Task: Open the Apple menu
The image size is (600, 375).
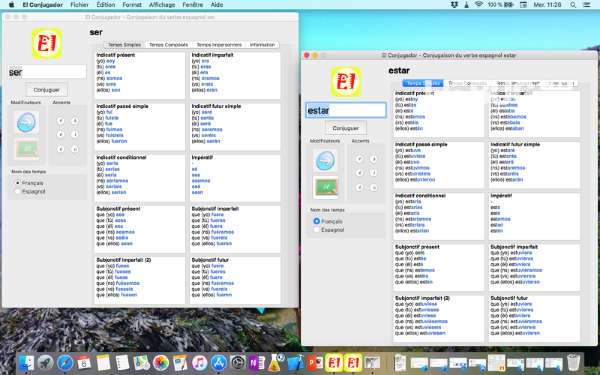Action: click(x=11, y=5)
